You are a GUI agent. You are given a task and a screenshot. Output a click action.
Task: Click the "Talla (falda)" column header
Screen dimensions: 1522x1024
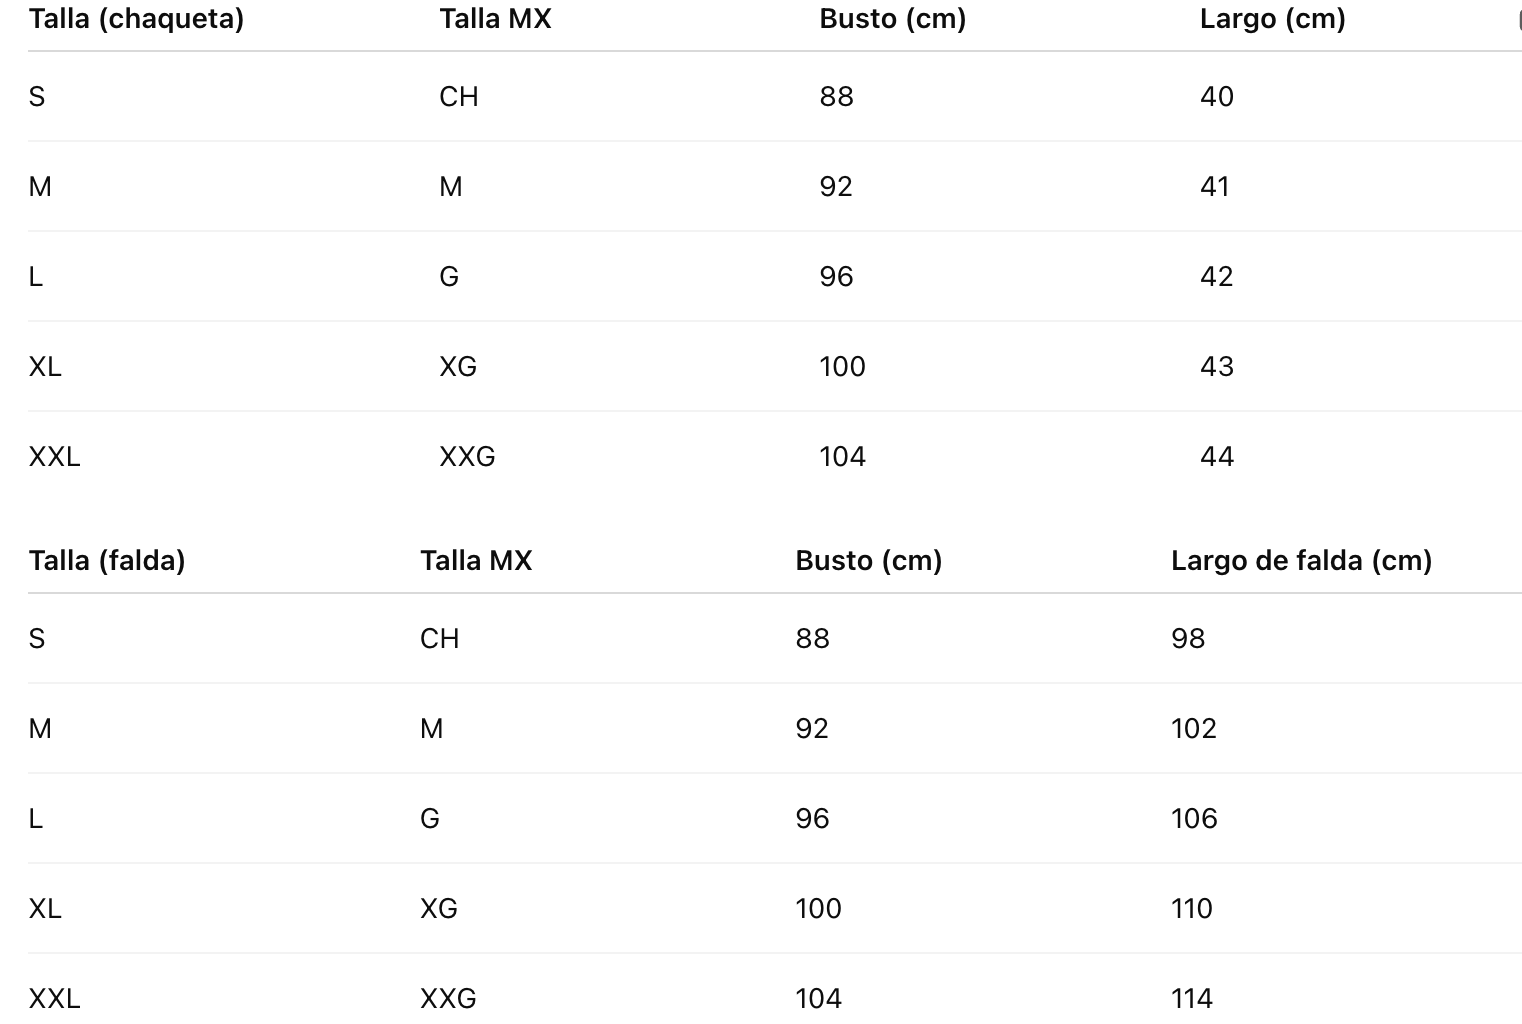coord(107,561)
